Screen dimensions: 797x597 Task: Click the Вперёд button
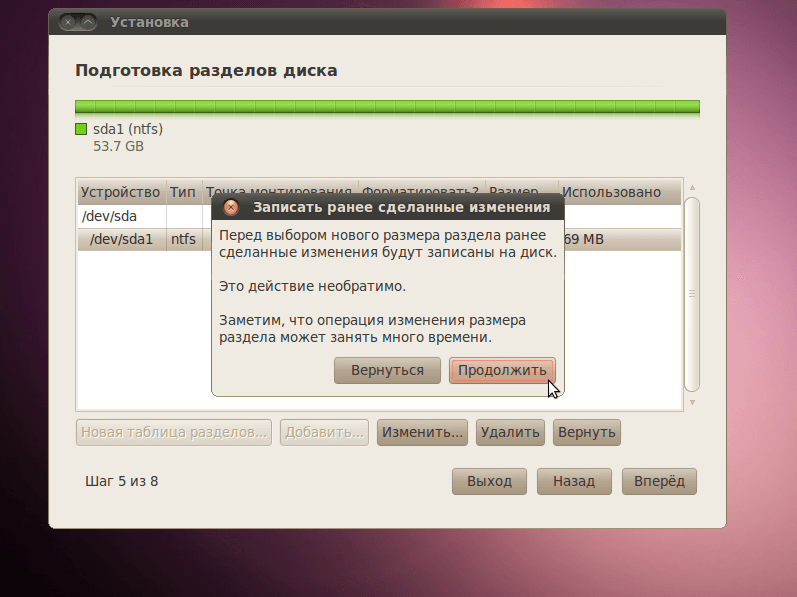[x=659, y=481]
